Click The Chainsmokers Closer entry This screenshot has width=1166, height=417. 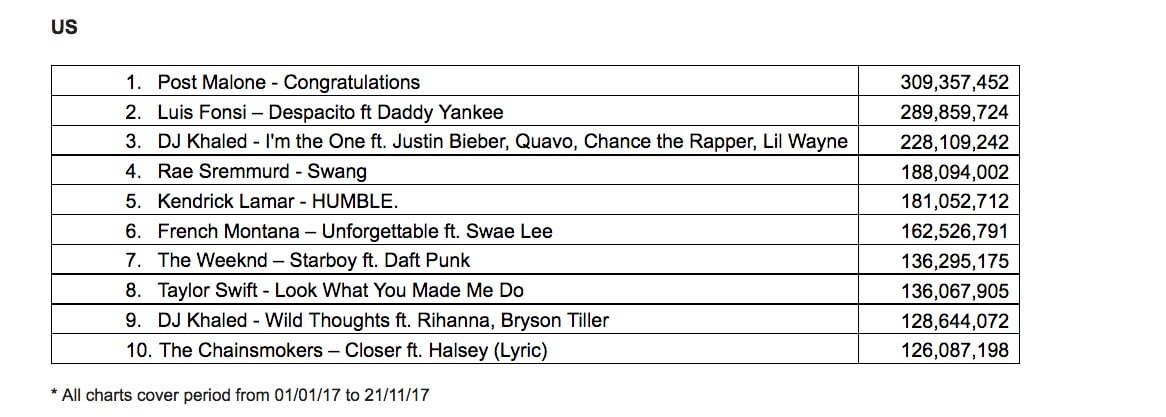tap(352, 351)
